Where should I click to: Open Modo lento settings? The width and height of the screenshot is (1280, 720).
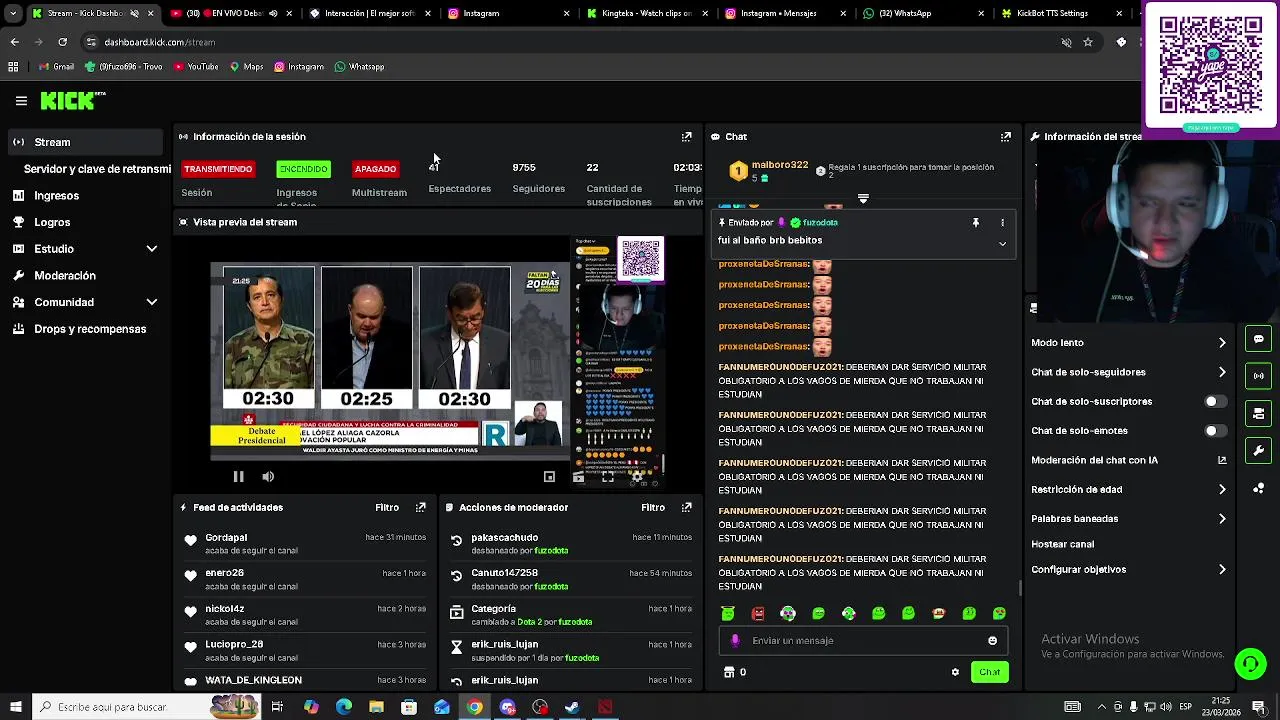pos(1128,343)
